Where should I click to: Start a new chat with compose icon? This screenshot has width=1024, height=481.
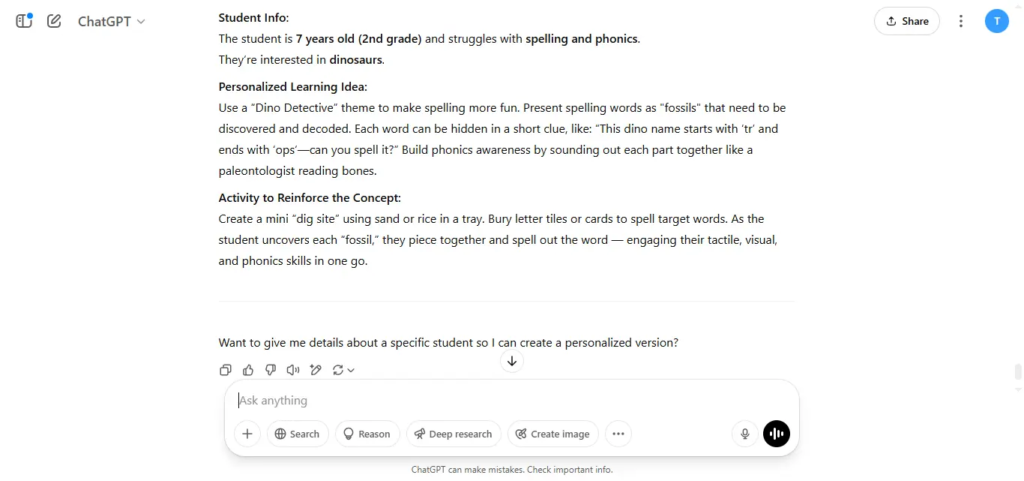click(x=54, y=21)
